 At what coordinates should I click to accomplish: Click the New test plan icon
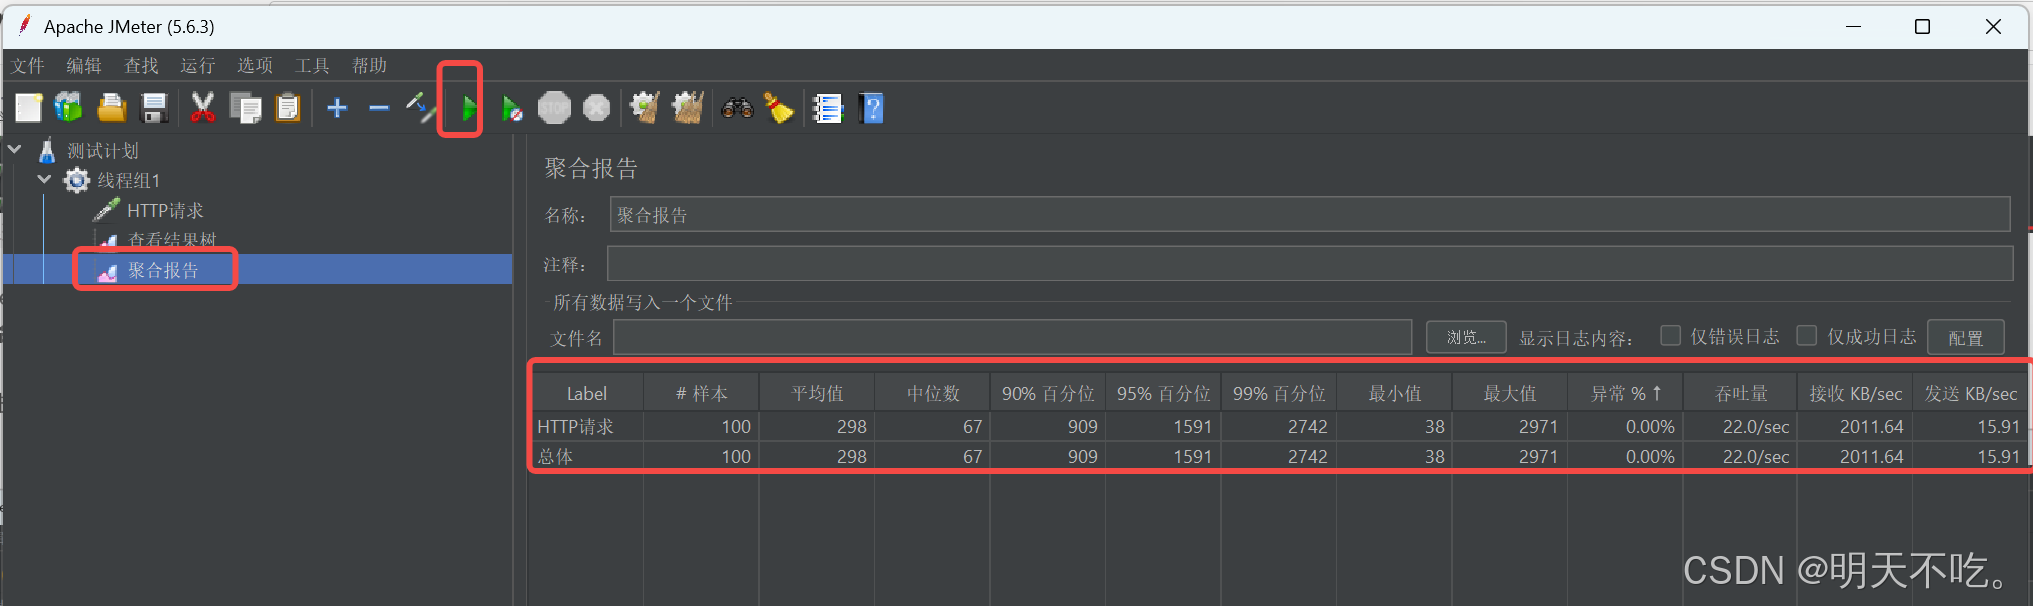[28, 108]
